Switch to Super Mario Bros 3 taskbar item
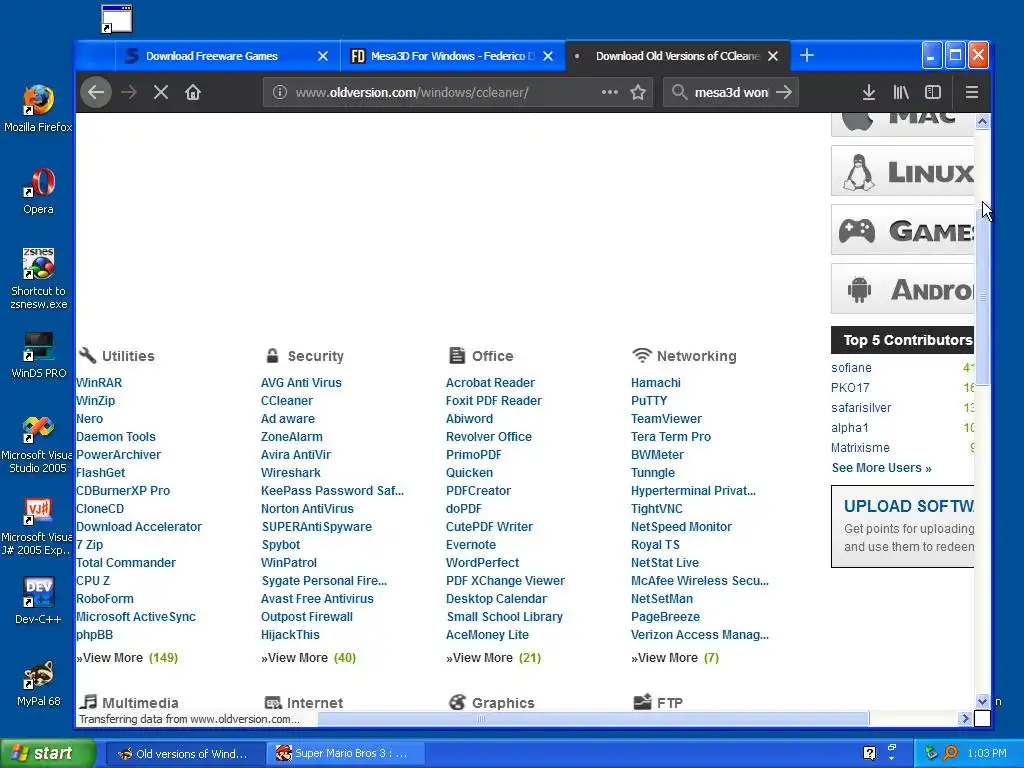The height and width of the screenshot is (768, 1024). point(345,754)
